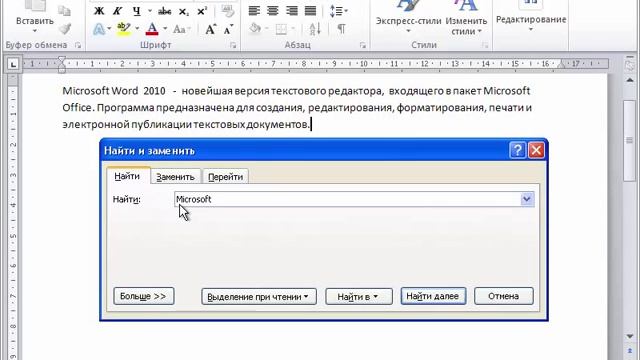Click vertical scrollbar up arrow
This screenshot has width=640, height=360.
tap(630, 80)
